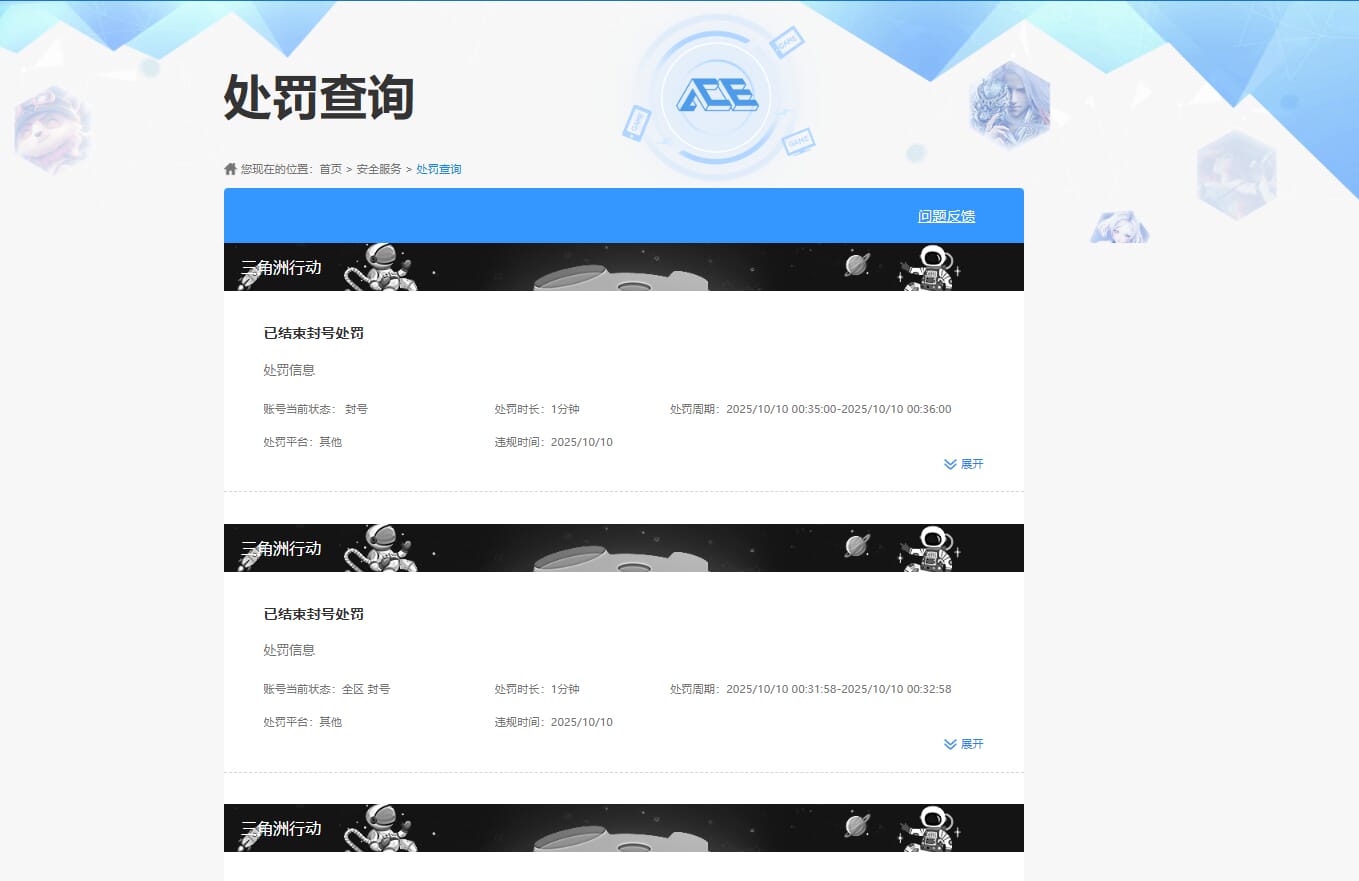Viewport: 1359px width, 881px height.
Task: Click the third 三角洲行动 banner at the bottom
Action: 283,827
